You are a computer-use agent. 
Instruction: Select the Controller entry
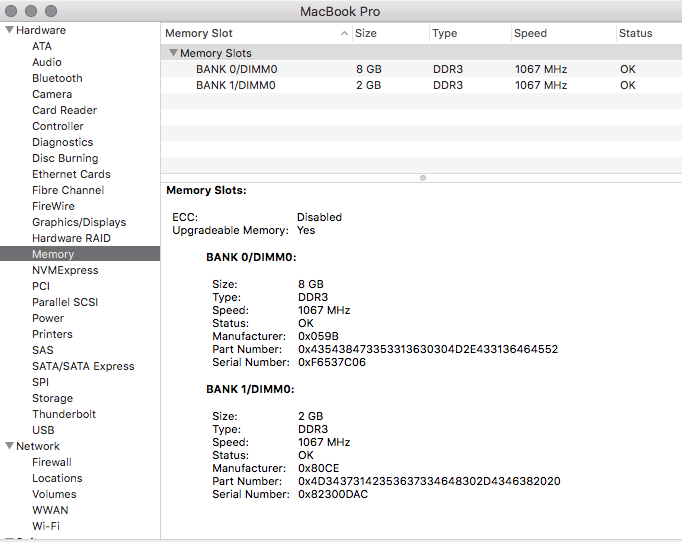[58, 126]
